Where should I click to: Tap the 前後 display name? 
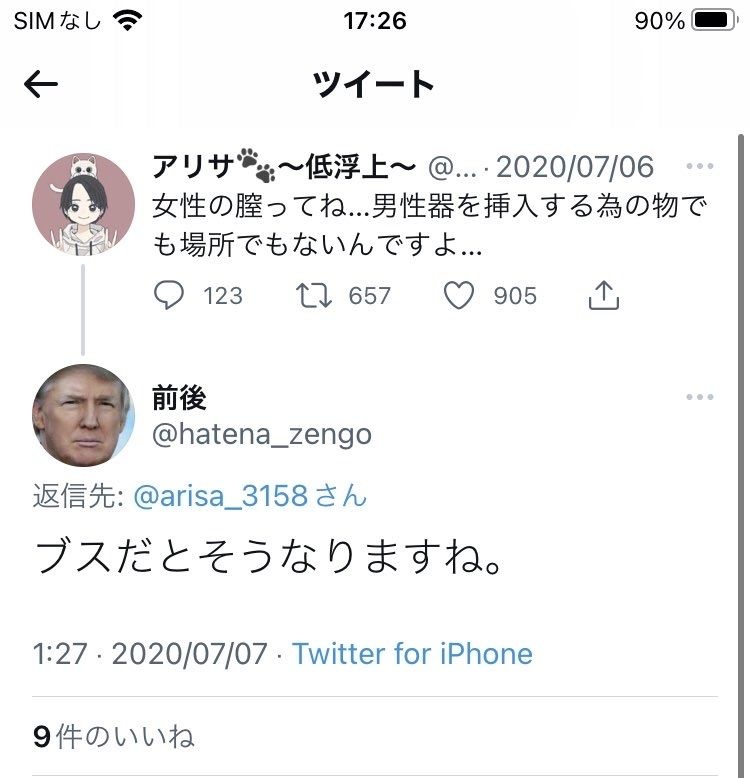[x=179, y=398]
